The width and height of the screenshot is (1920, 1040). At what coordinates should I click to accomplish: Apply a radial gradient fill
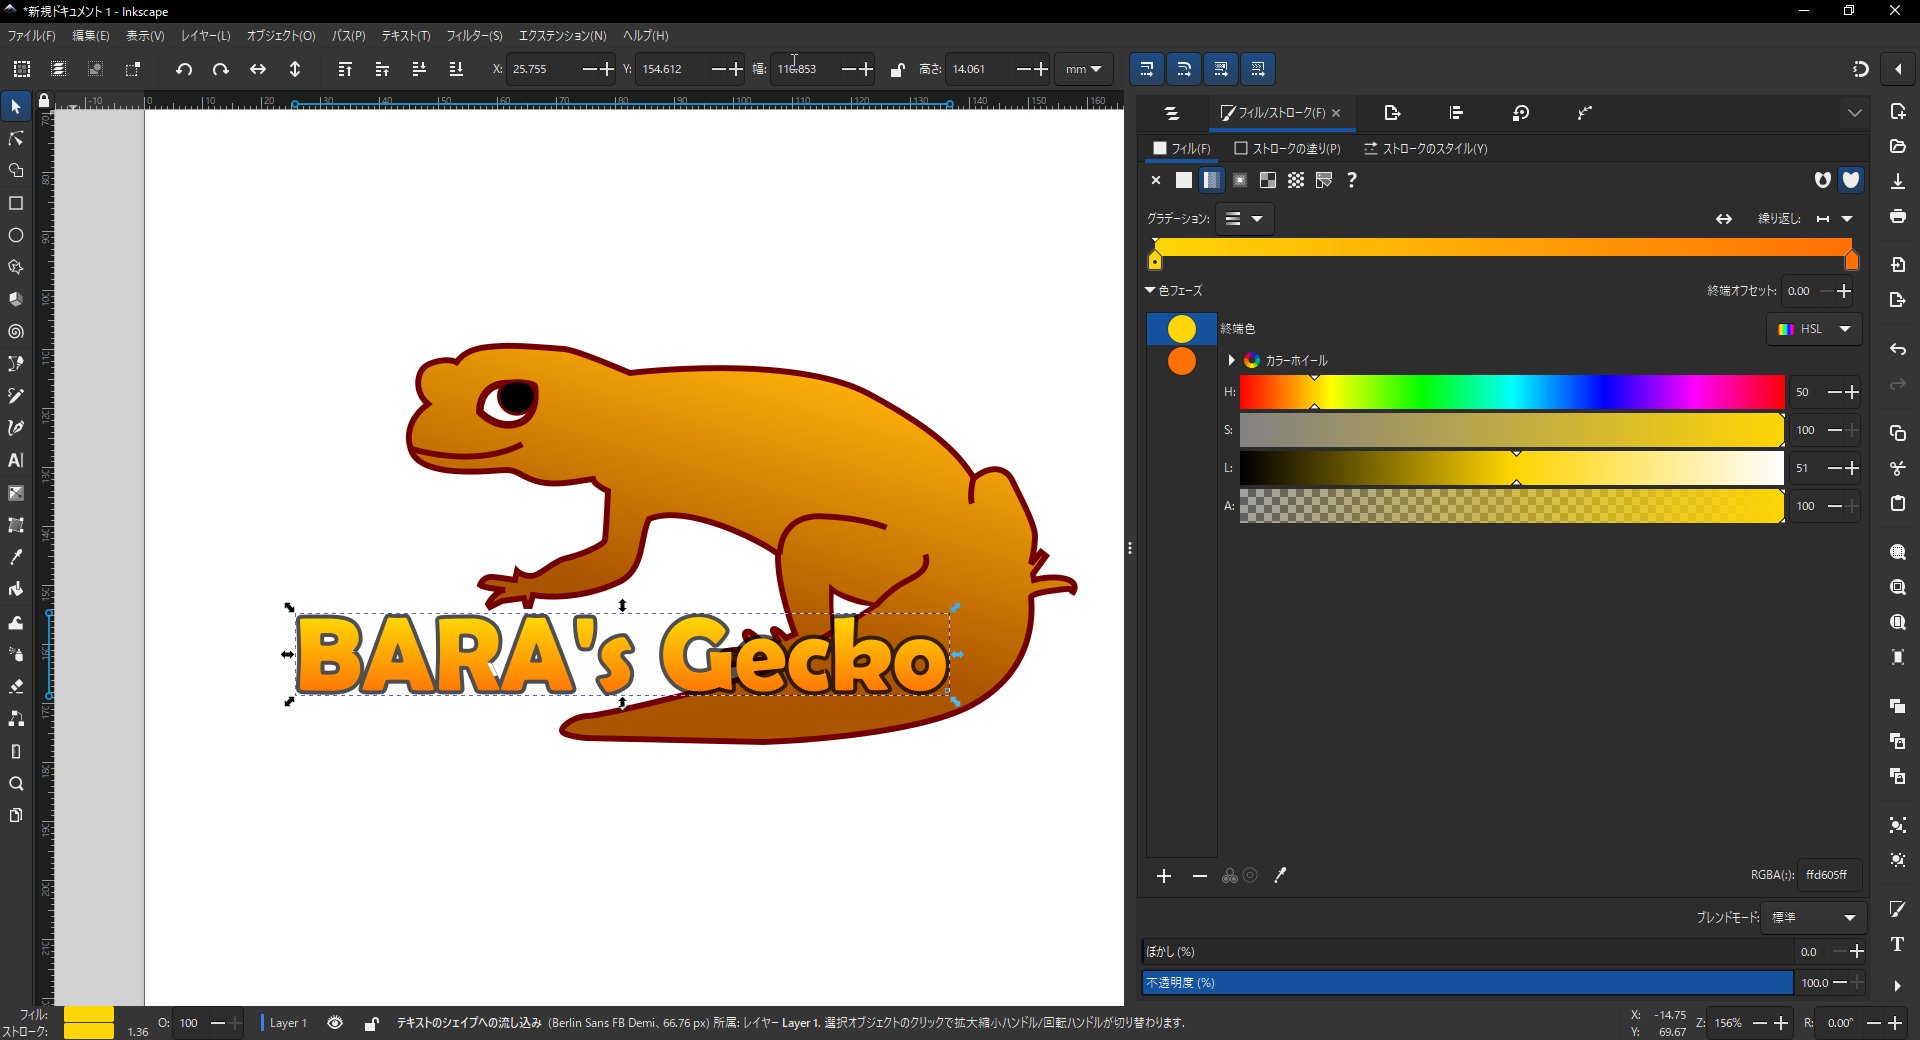(1239, 180)
